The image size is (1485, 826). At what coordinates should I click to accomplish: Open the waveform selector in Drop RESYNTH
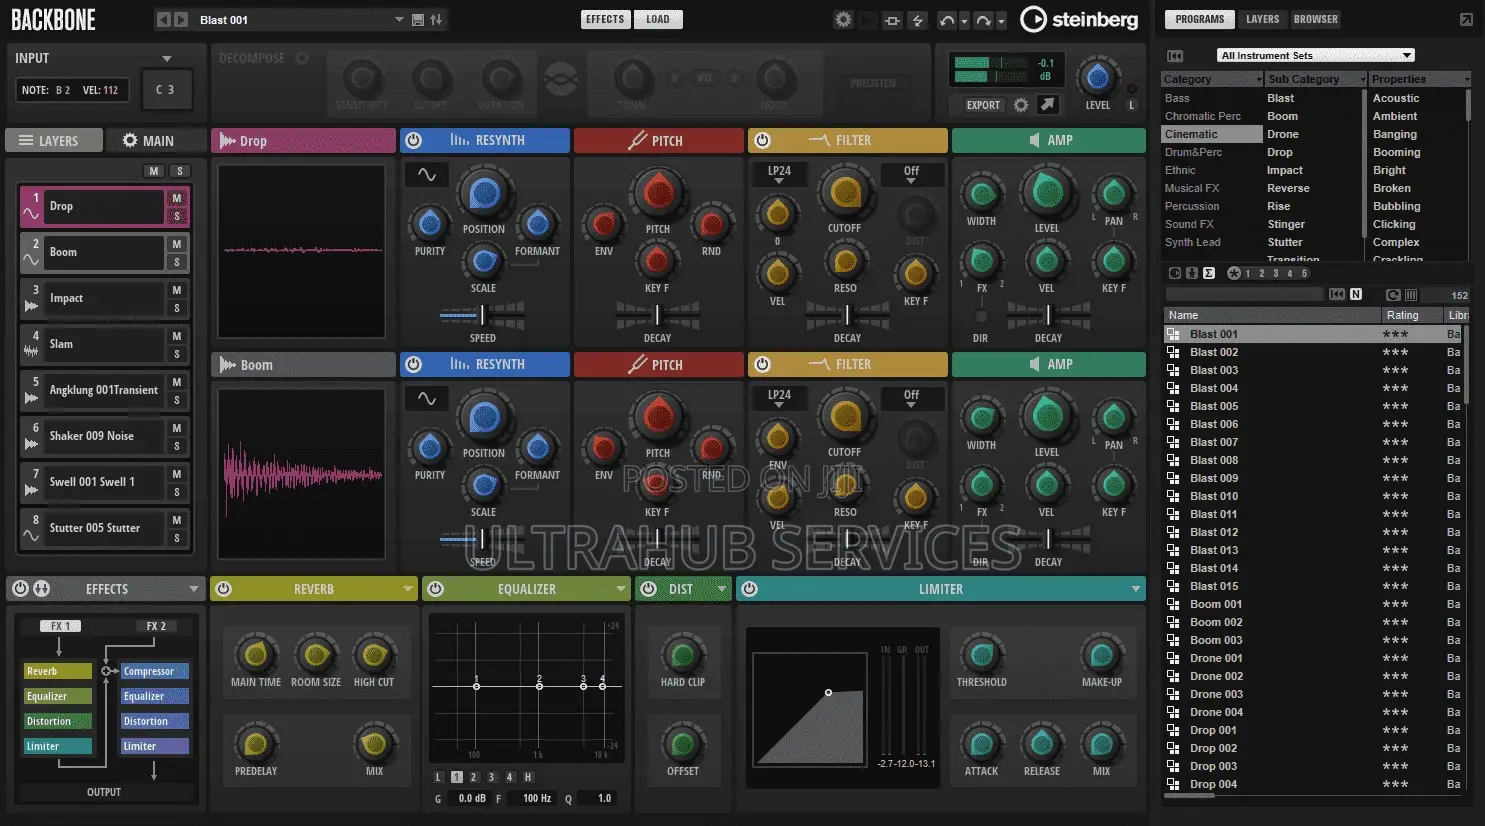[427, 175]
